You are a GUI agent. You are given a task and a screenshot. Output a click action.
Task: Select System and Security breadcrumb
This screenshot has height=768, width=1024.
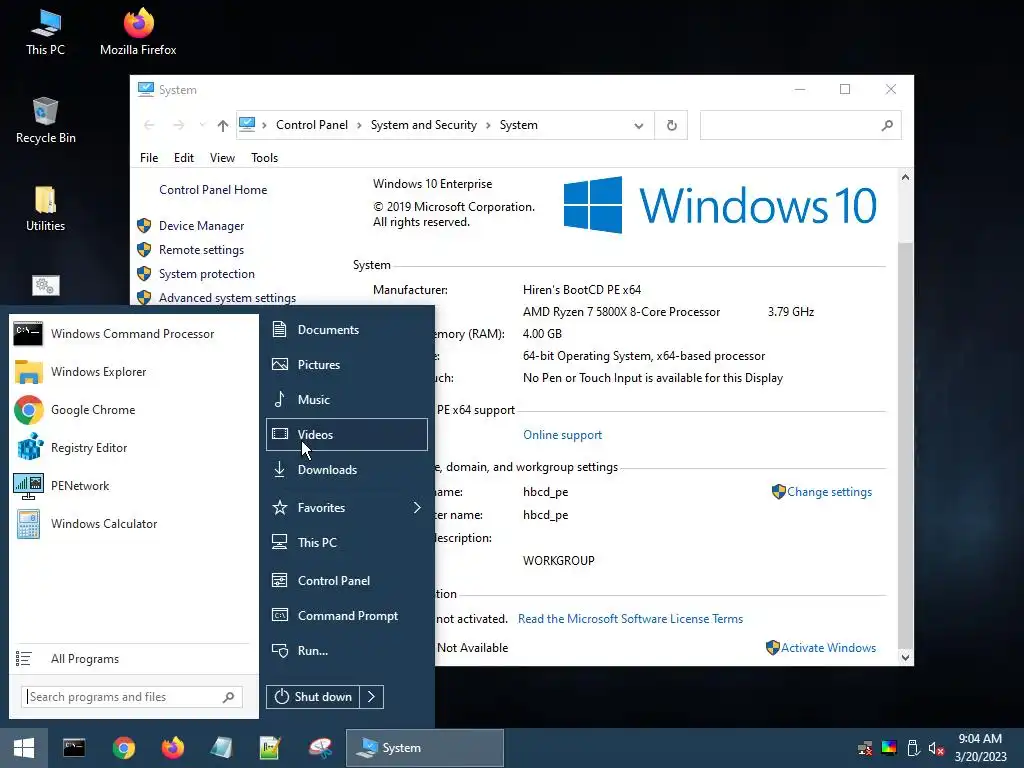point(424,125)
